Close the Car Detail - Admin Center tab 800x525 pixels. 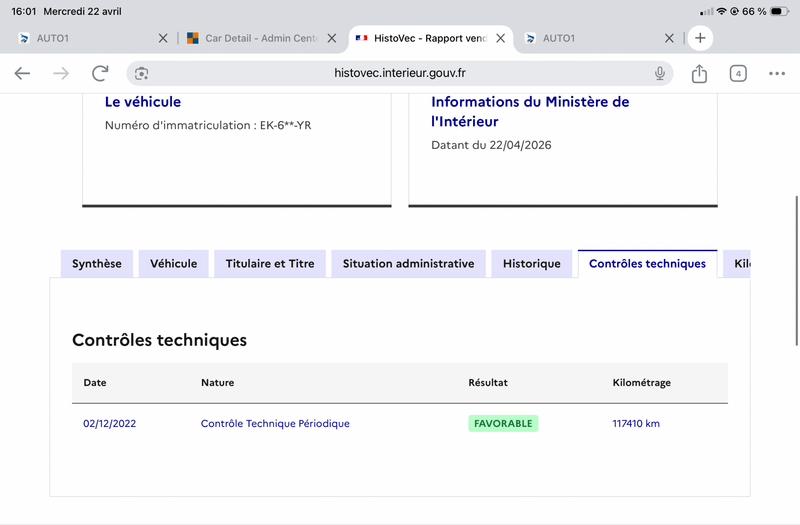click(332, 38)
